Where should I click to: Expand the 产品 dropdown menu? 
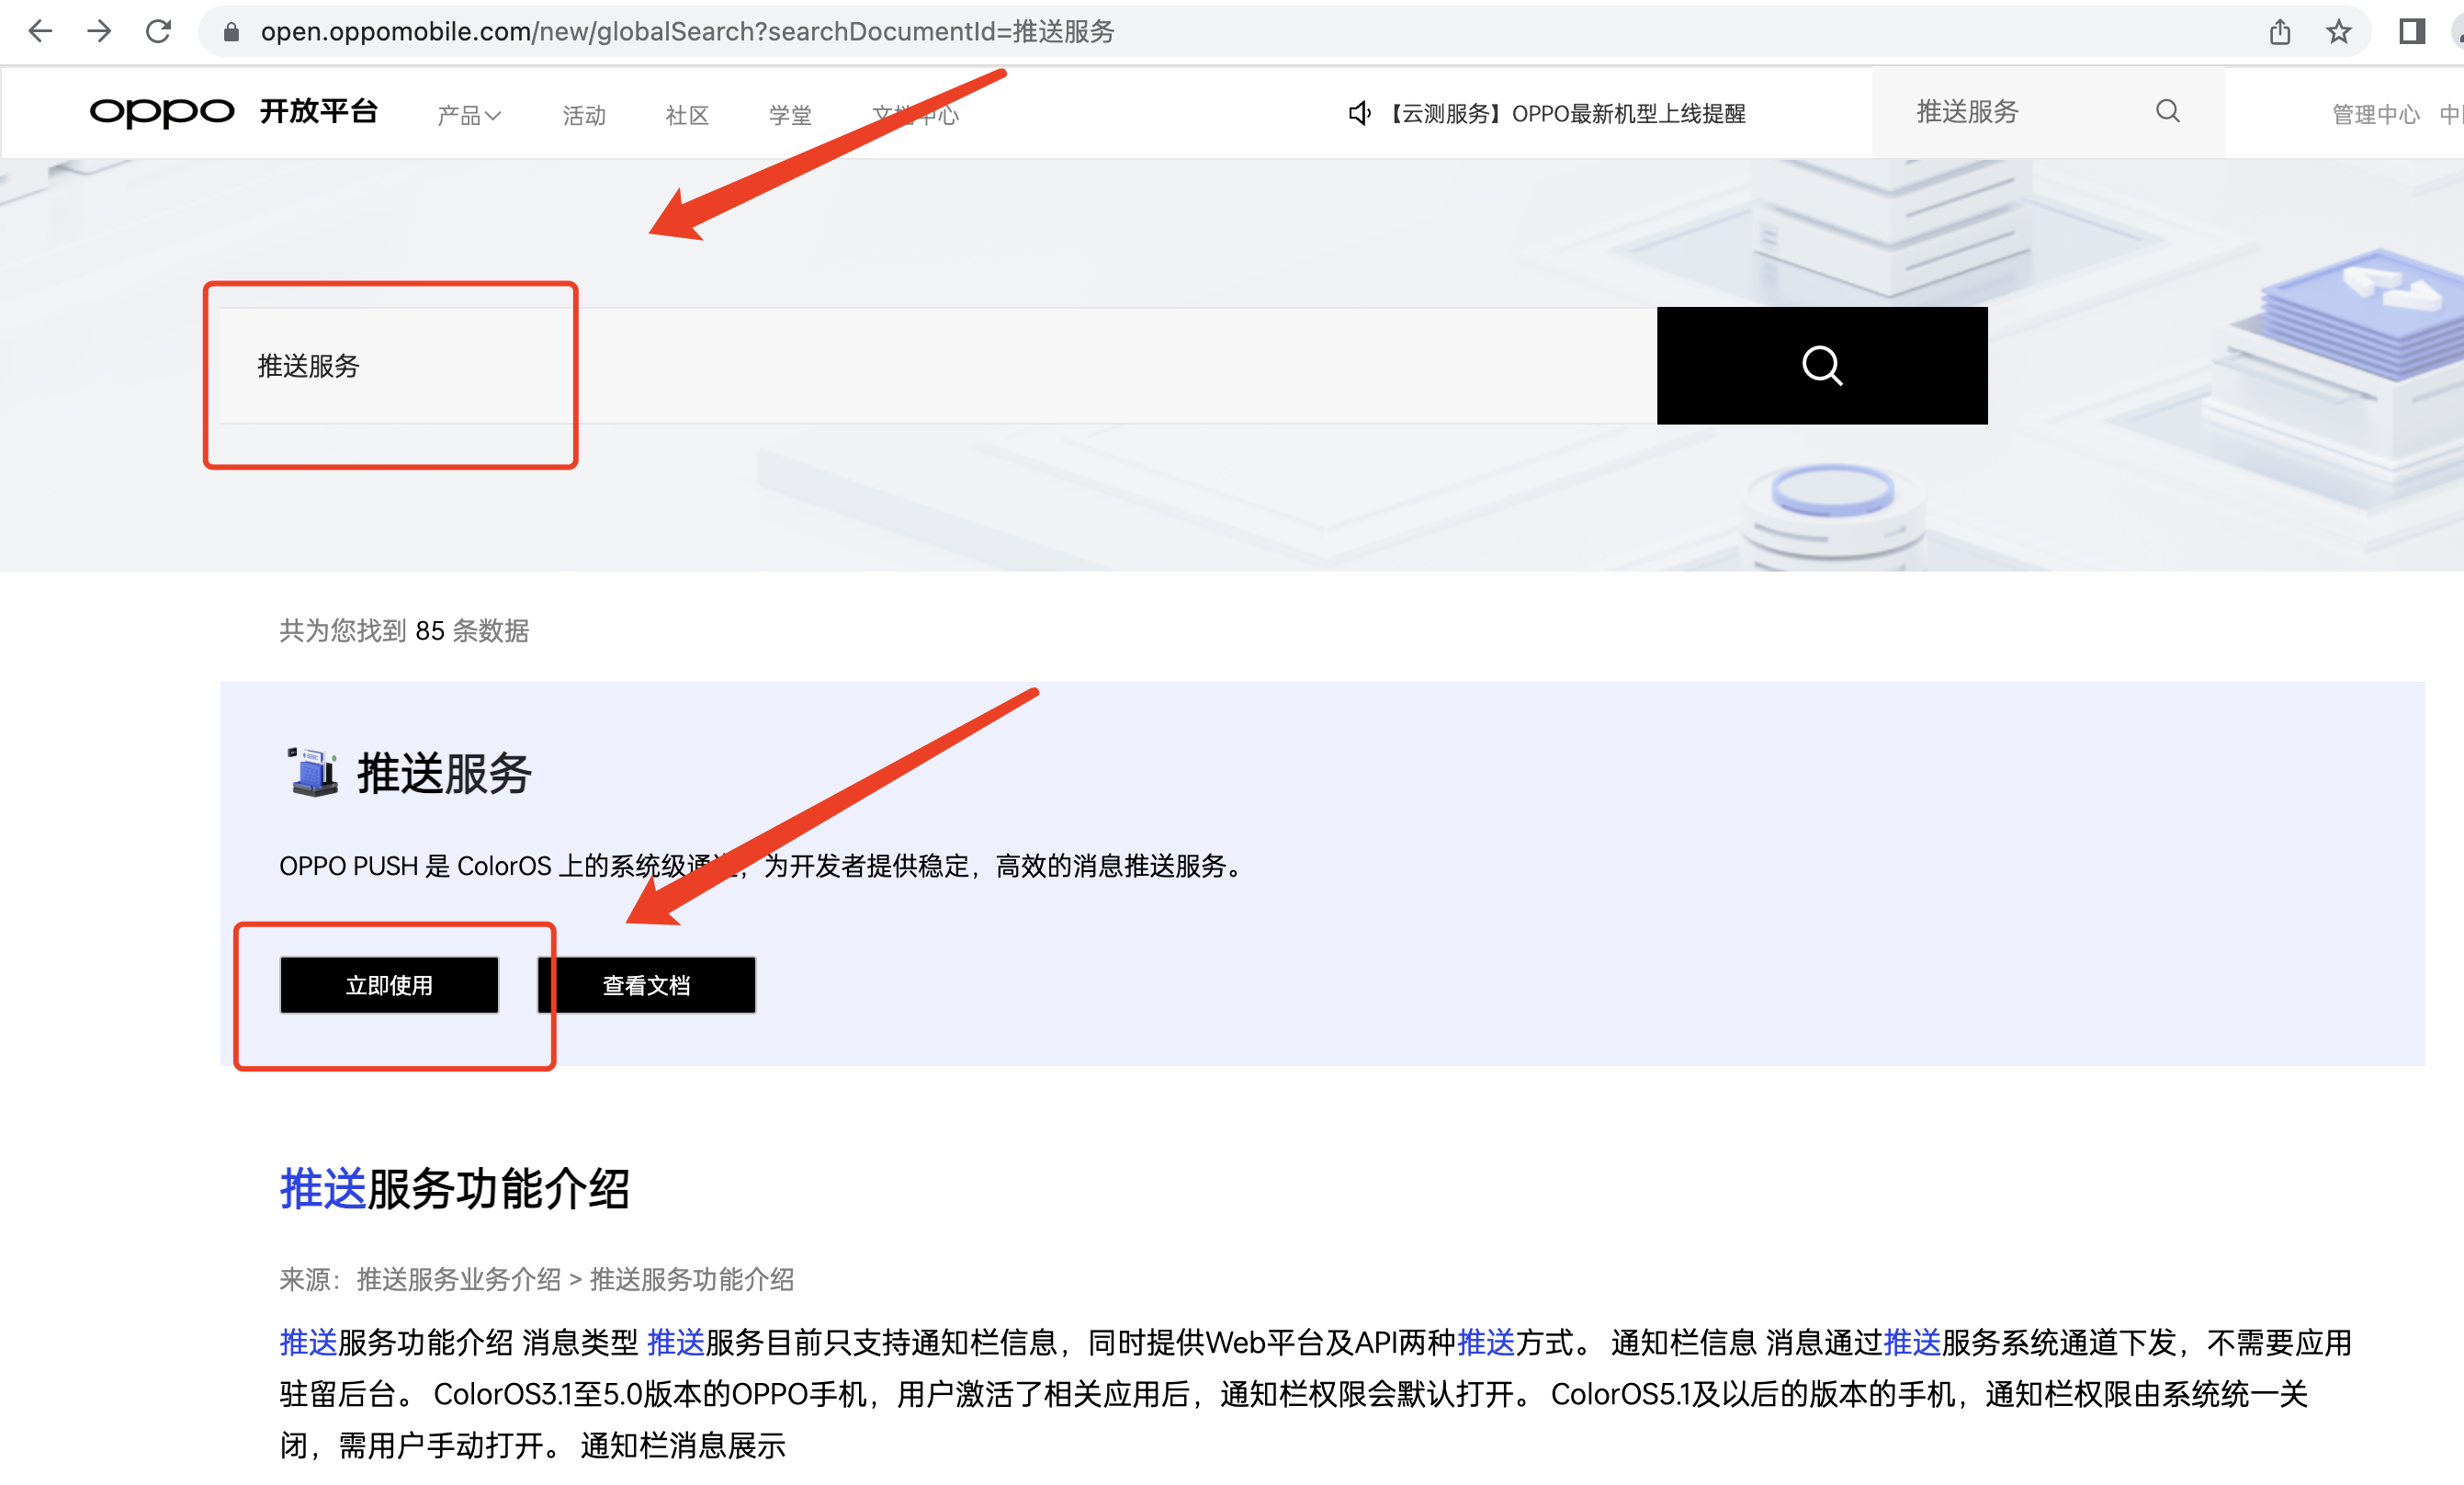[x=469, y=115]
